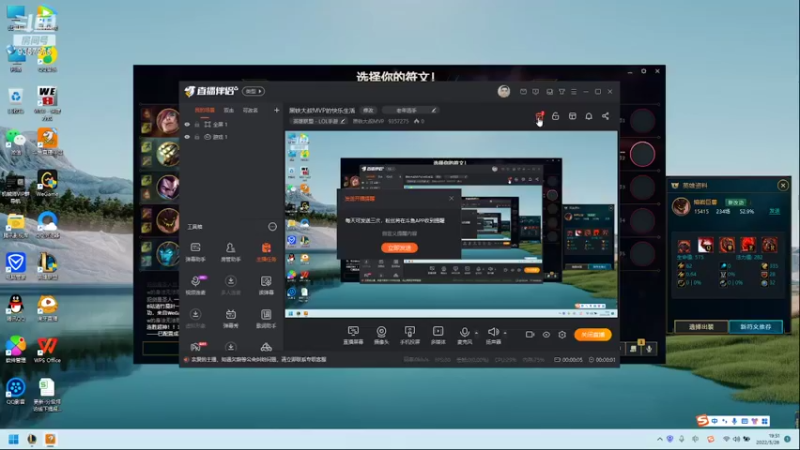Screen dimensions: 800x450
Task: Toggle visibility eye of 游戏 1 source
Action: (x=187, y=137)
